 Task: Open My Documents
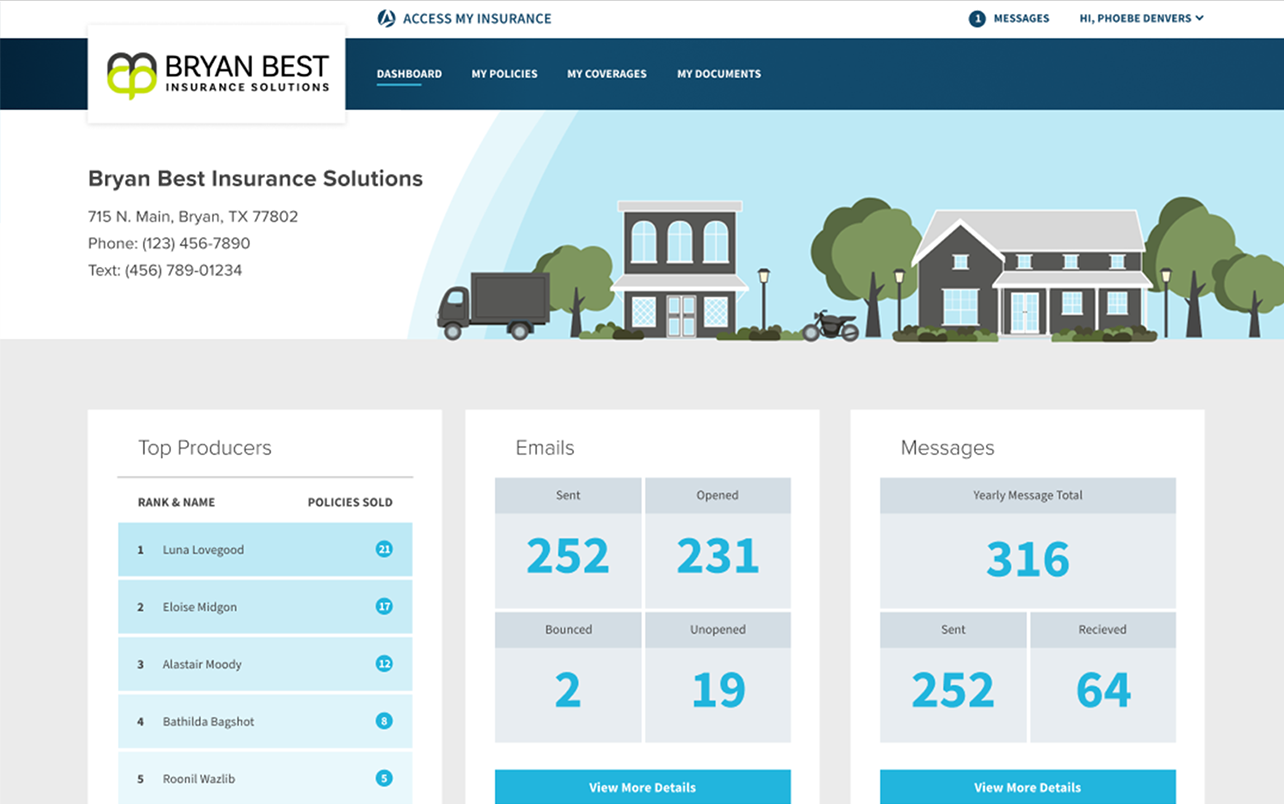click(x=718, y=73)
